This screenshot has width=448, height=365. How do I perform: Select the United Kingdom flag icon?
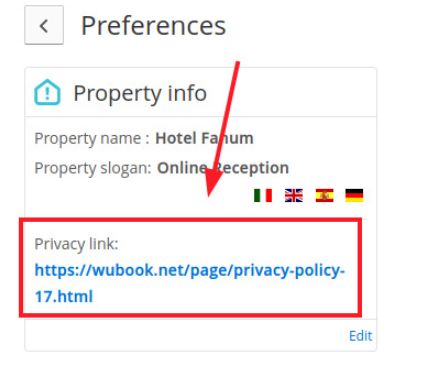[x=294, y=195]
